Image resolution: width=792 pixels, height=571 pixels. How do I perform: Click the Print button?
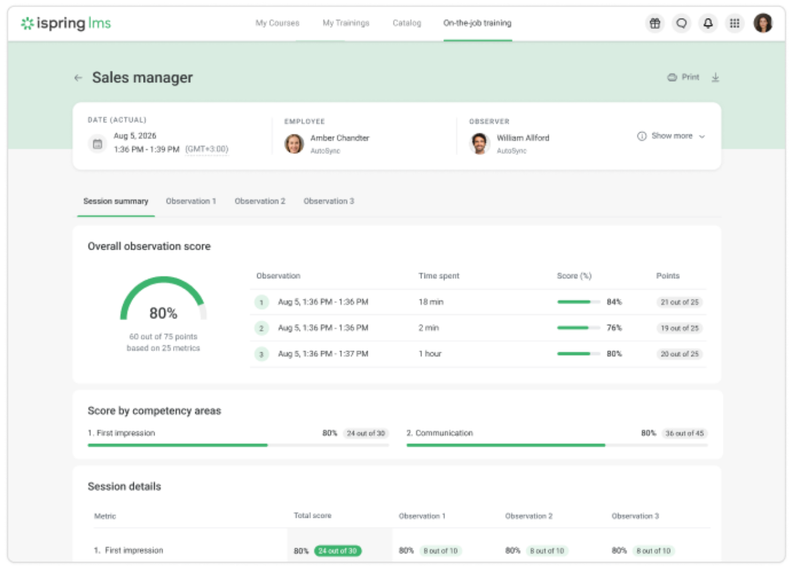pyautogui.click(x=683, y=77)
